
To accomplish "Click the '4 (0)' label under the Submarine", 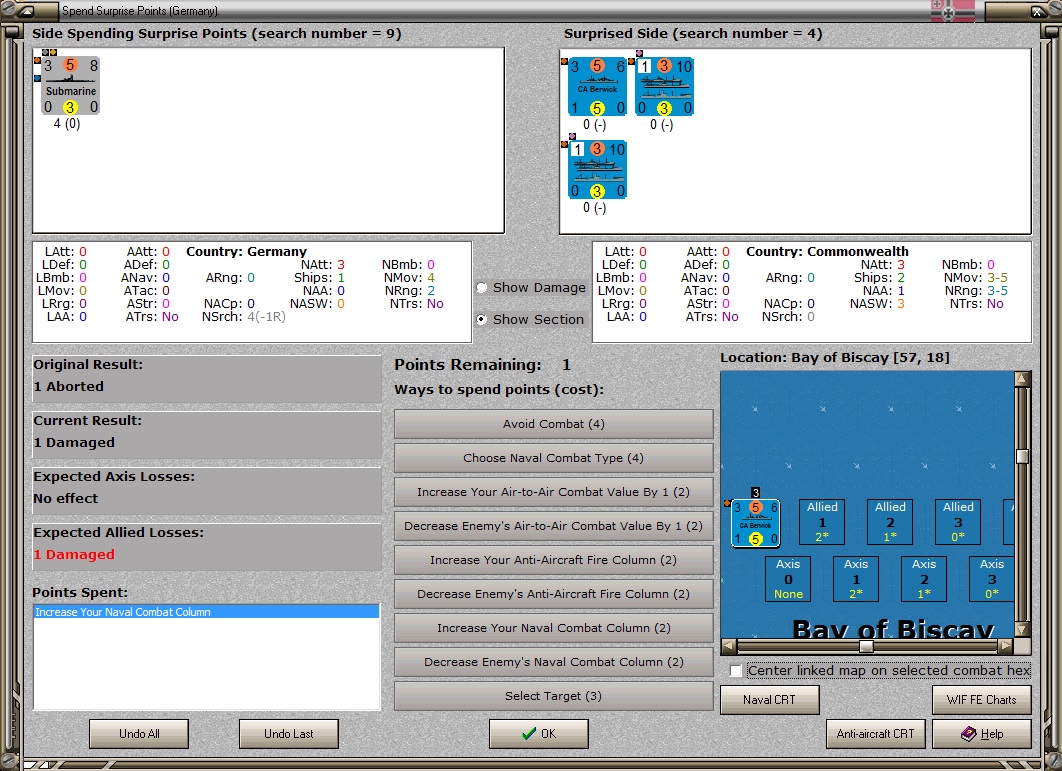I will pos(67,123).
